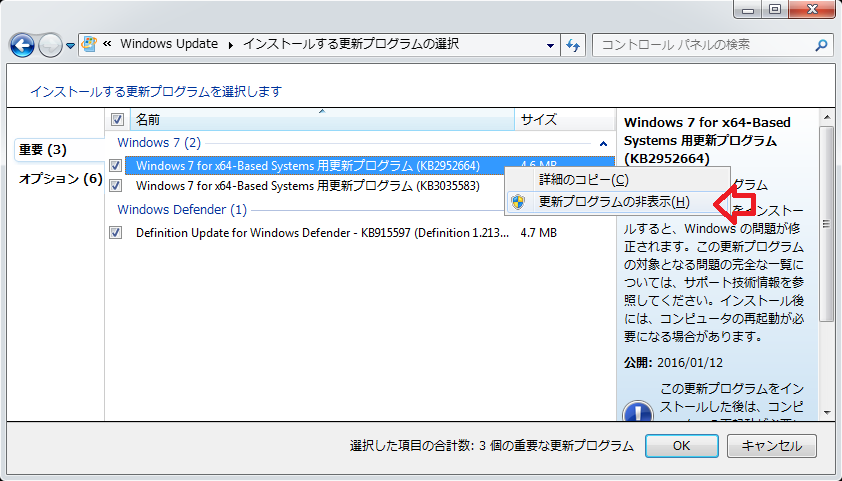This screenshot has width=842, height=481.
Task: Uncheck the KB3035583 update checkbox
Action: click(x=117, y=186)
